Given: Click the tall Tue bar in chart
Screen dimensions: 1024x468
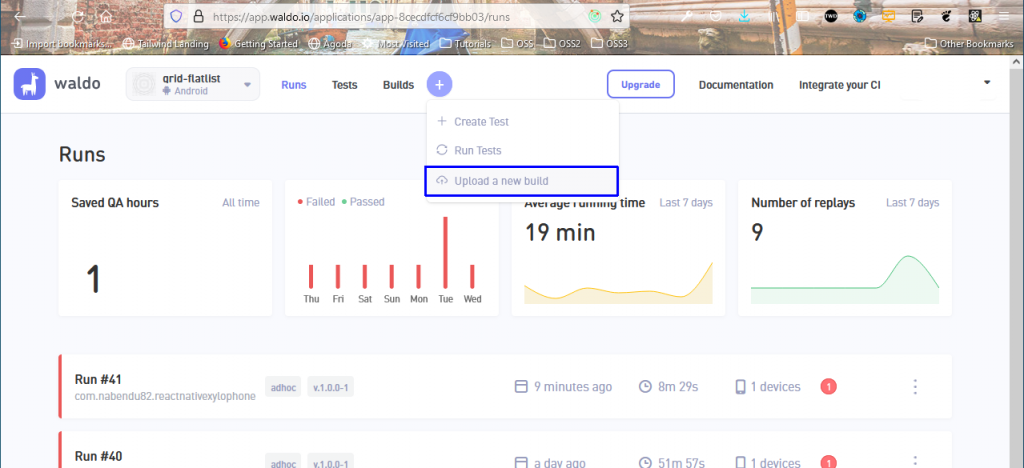Looking at the screenshot, I should 445,252.
